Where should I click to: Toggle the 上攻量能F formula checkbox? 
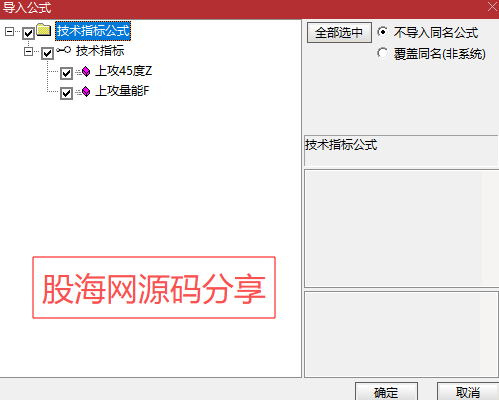(66, 93)
